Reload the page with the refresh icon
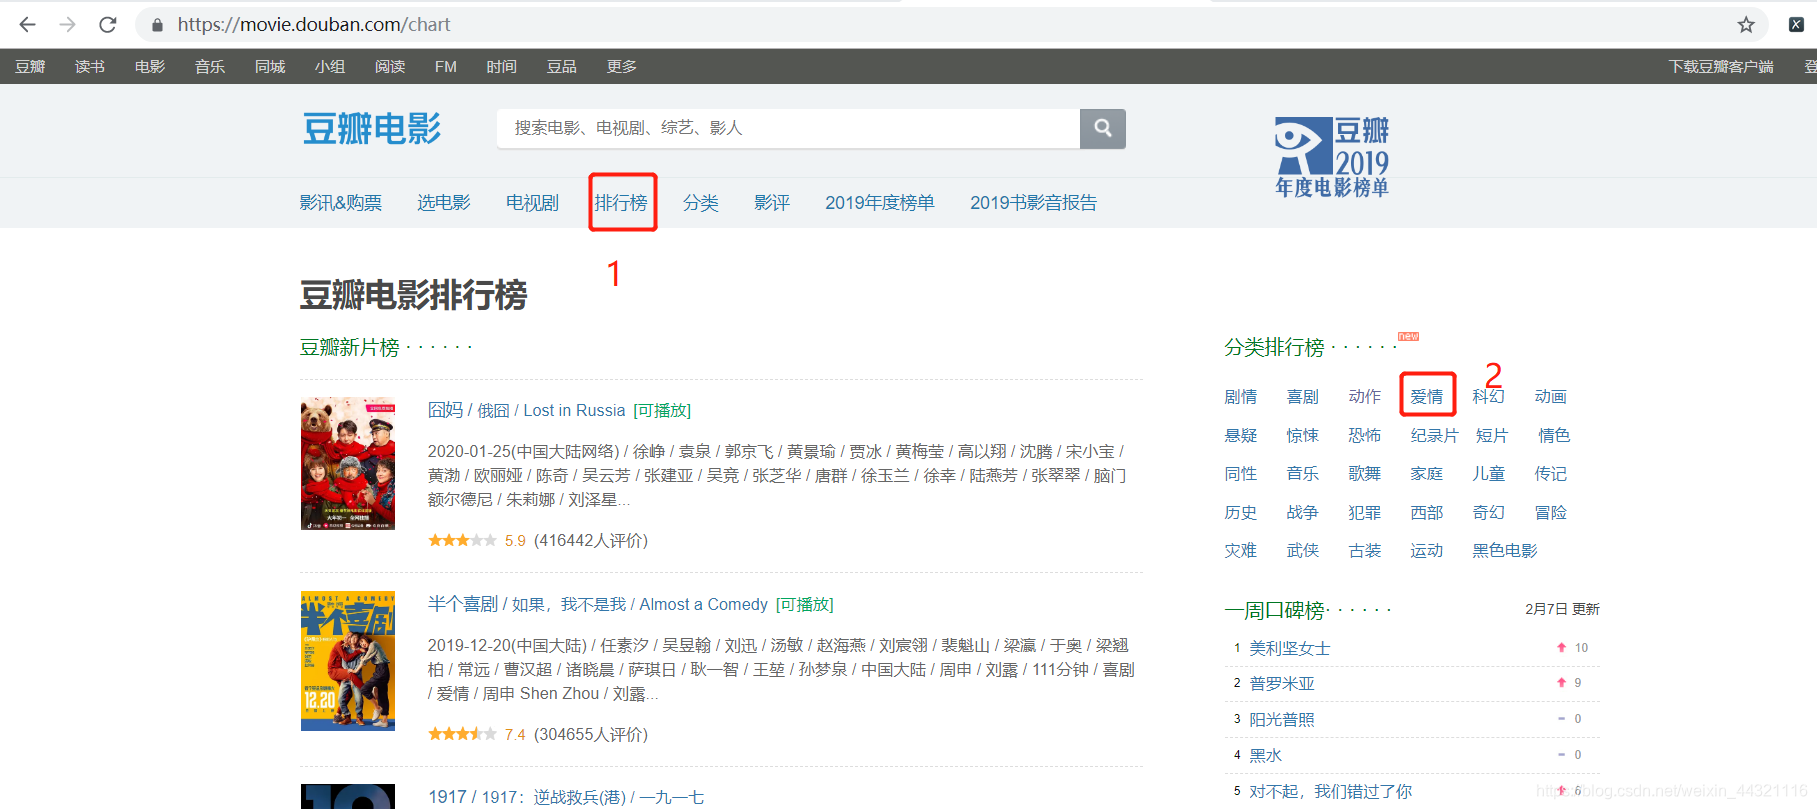 pos(108,24)
